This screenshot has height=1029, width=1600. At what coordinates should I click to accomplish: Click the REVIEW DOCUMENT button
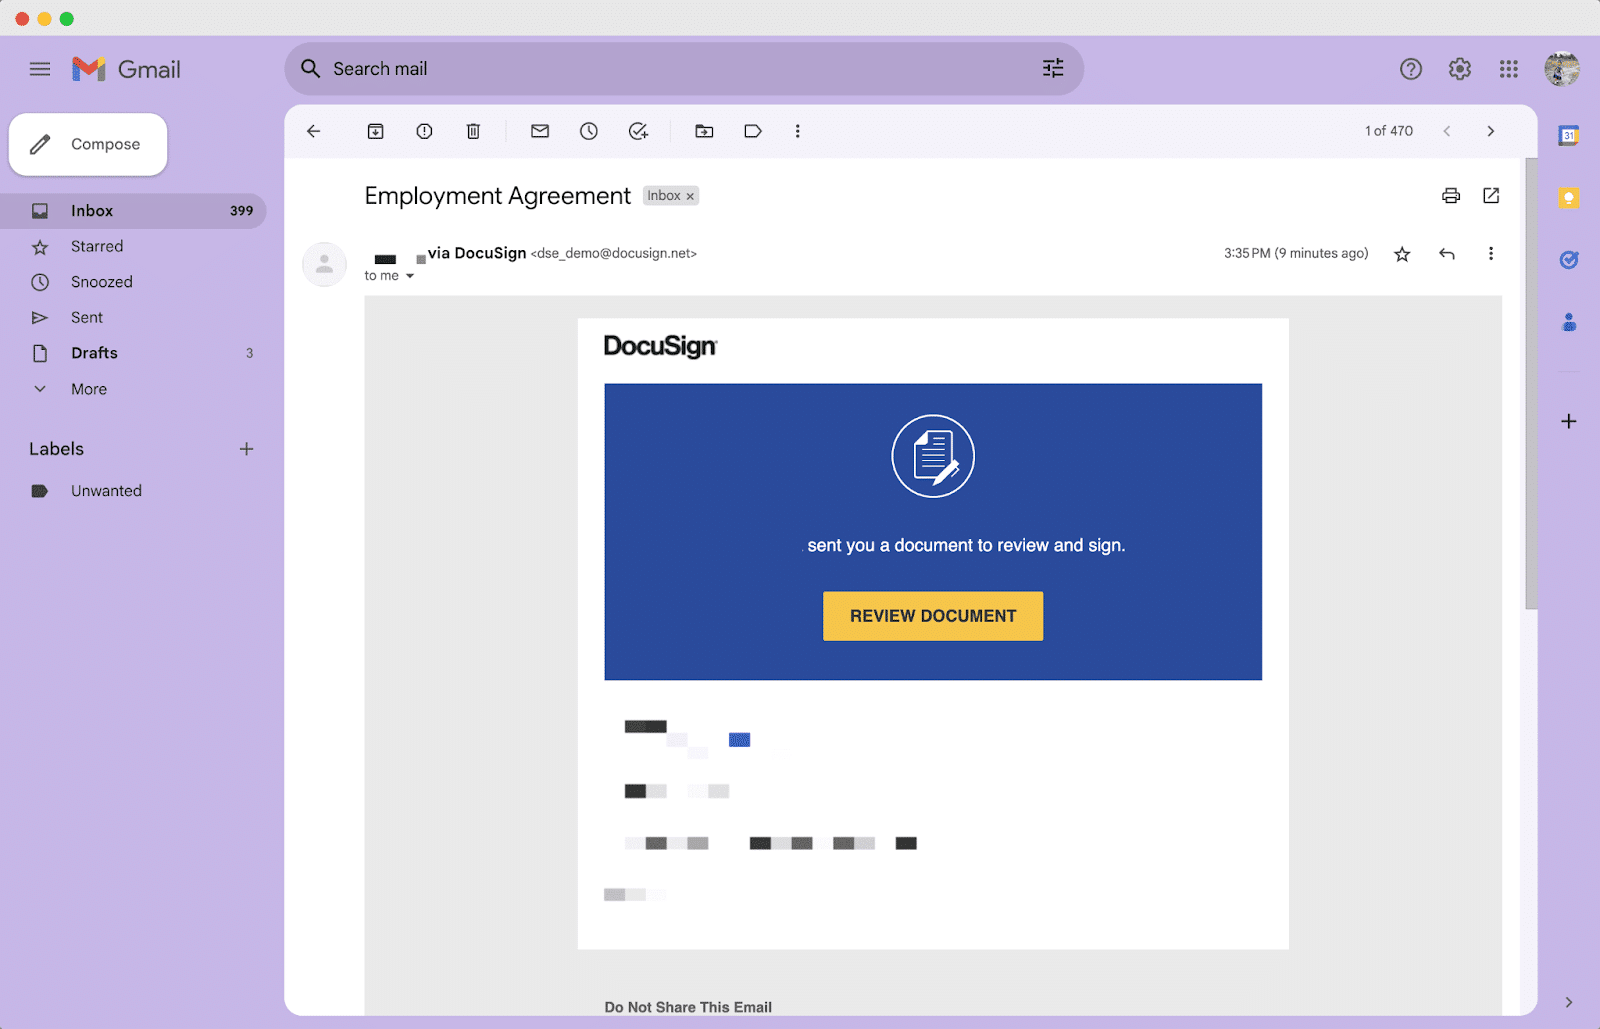[933, 616]
